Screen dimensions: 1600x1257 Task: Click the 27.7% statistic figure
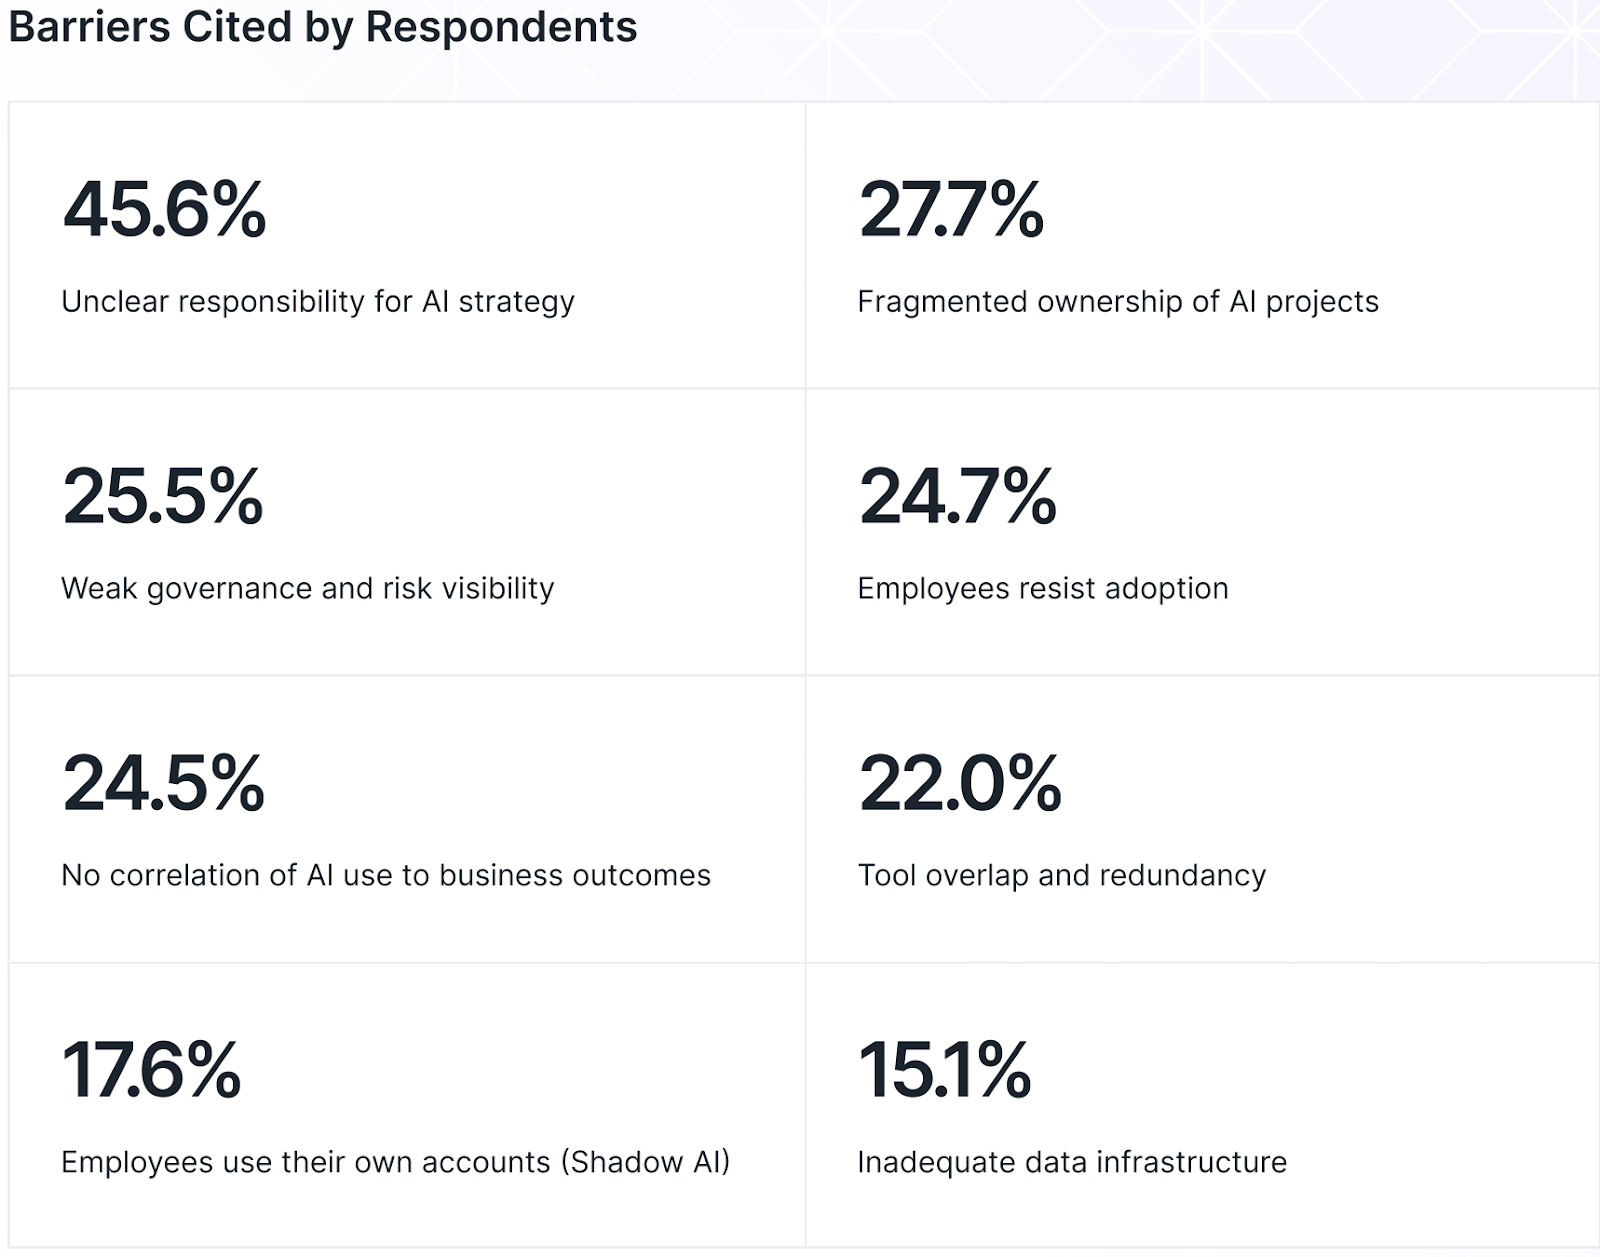click(951, 210)
